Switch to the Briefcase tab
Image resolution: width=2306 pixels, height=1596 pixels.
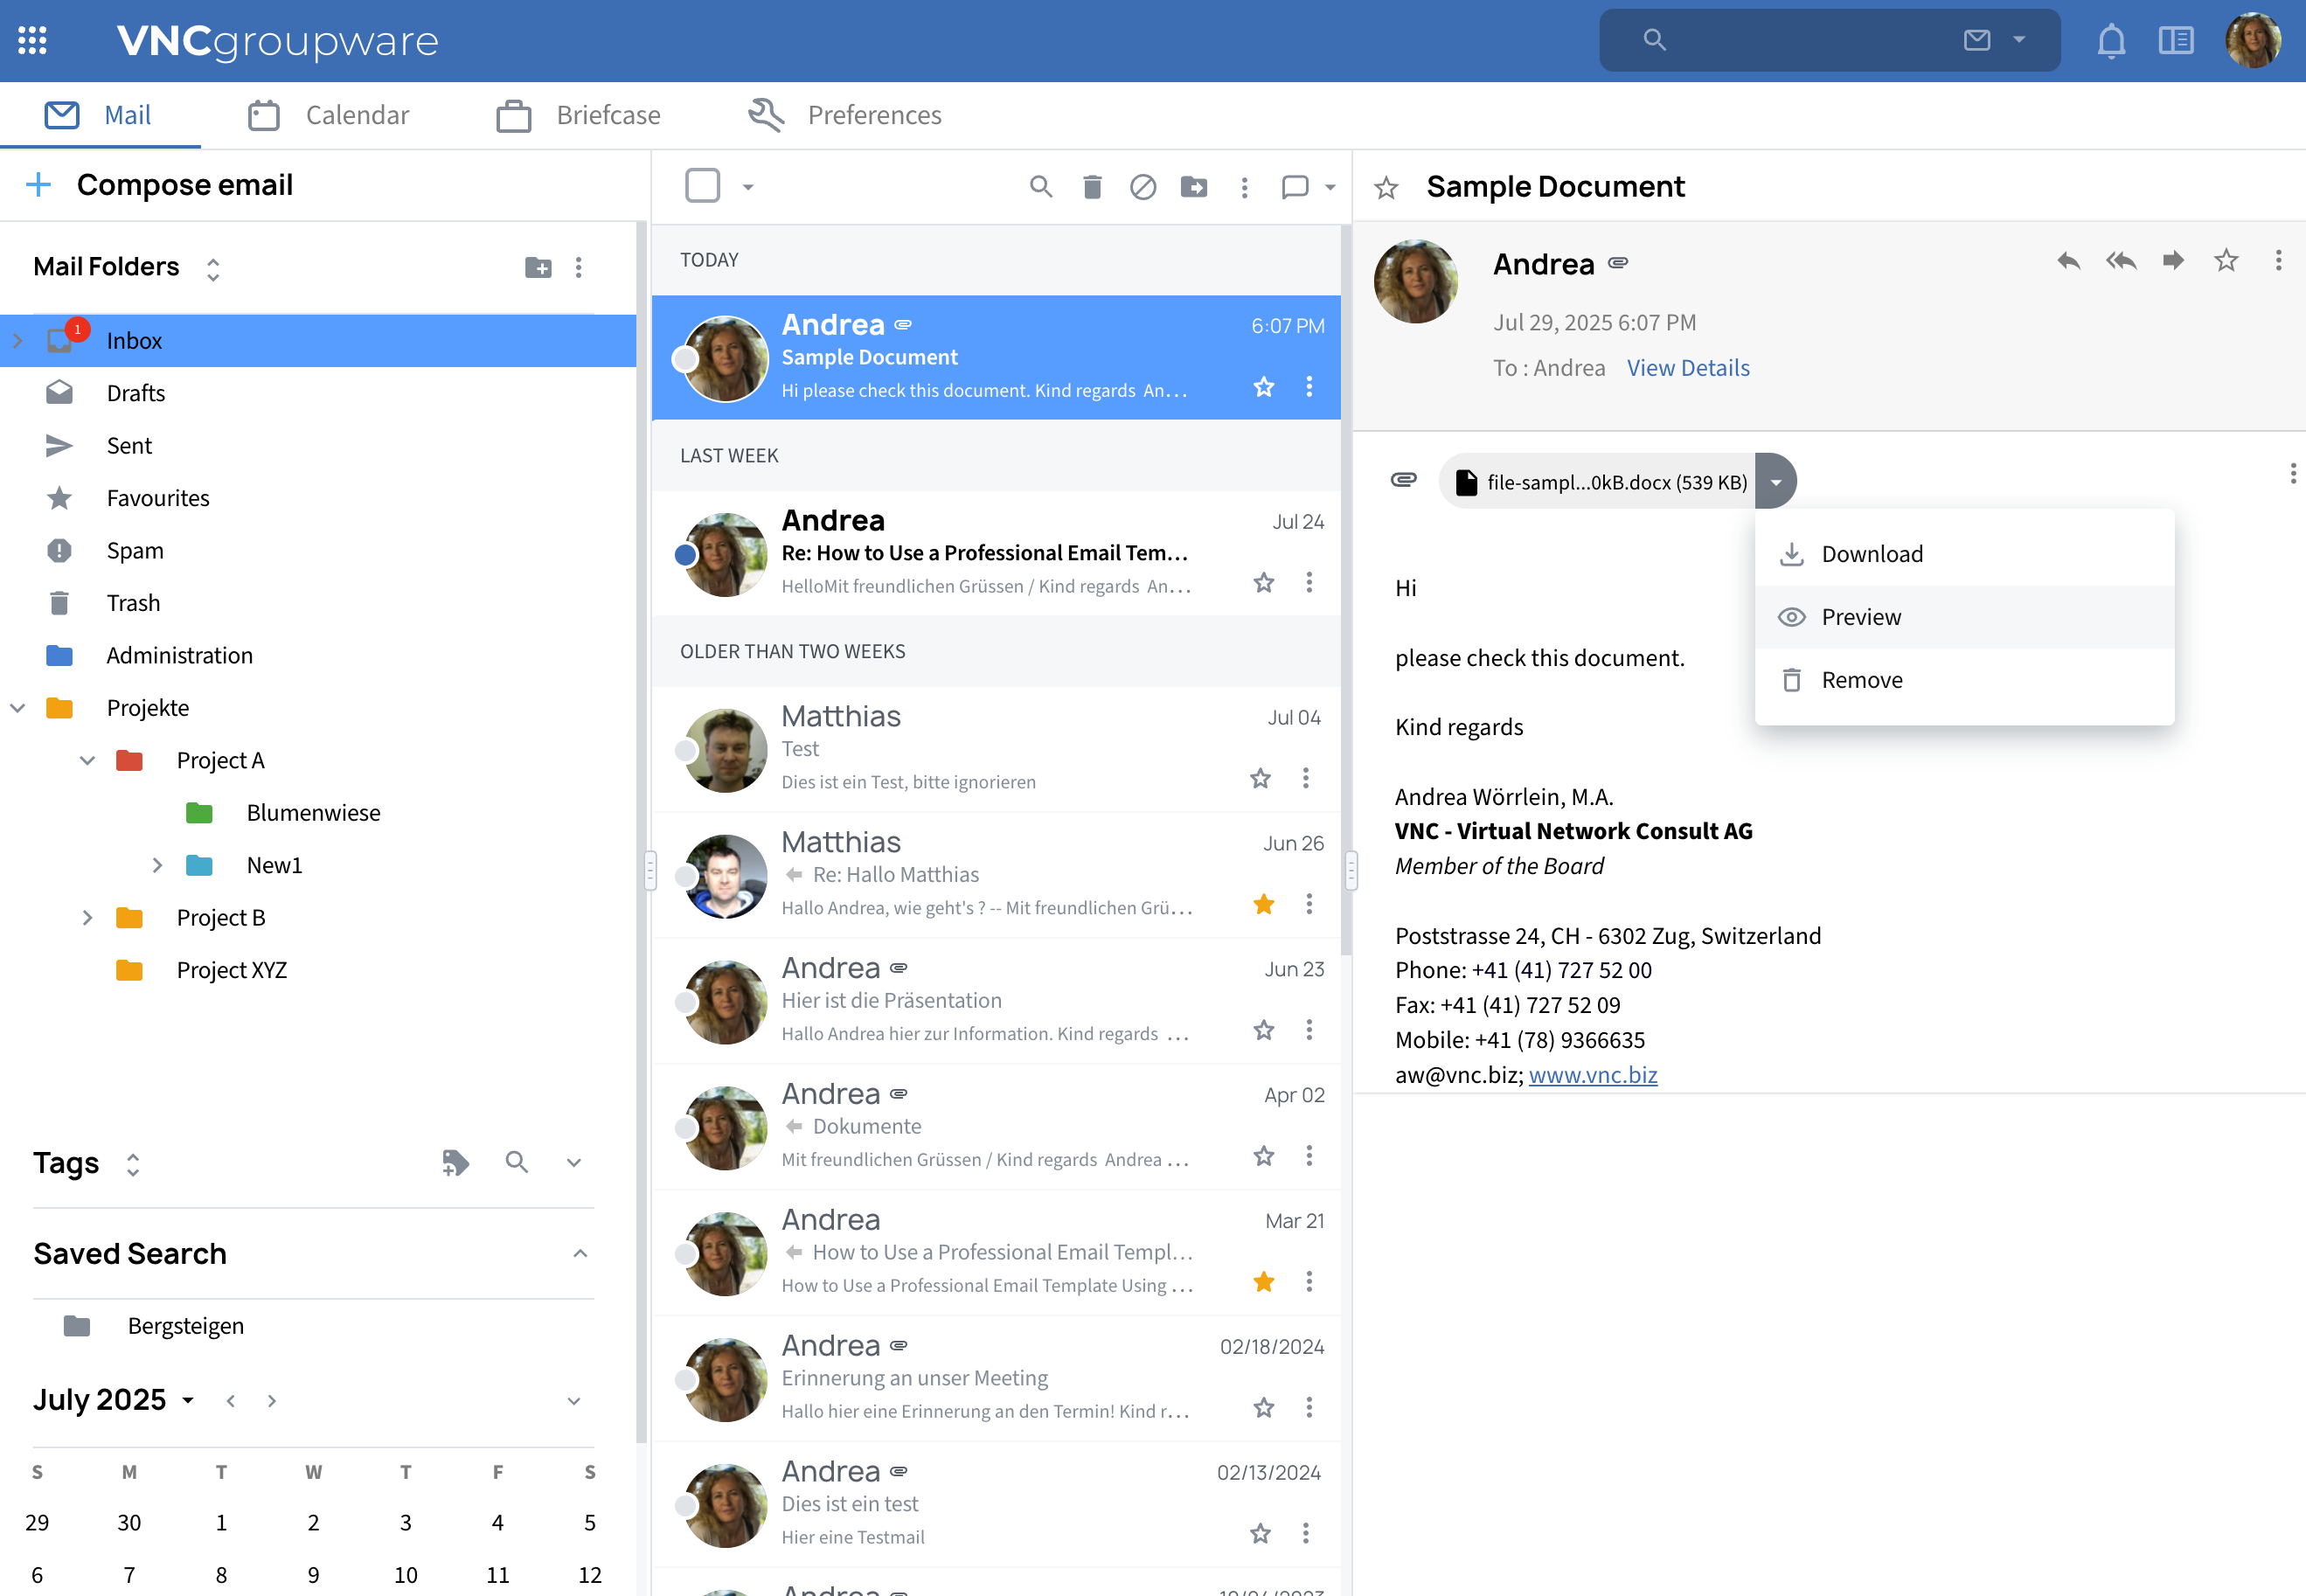click(579, 115)
